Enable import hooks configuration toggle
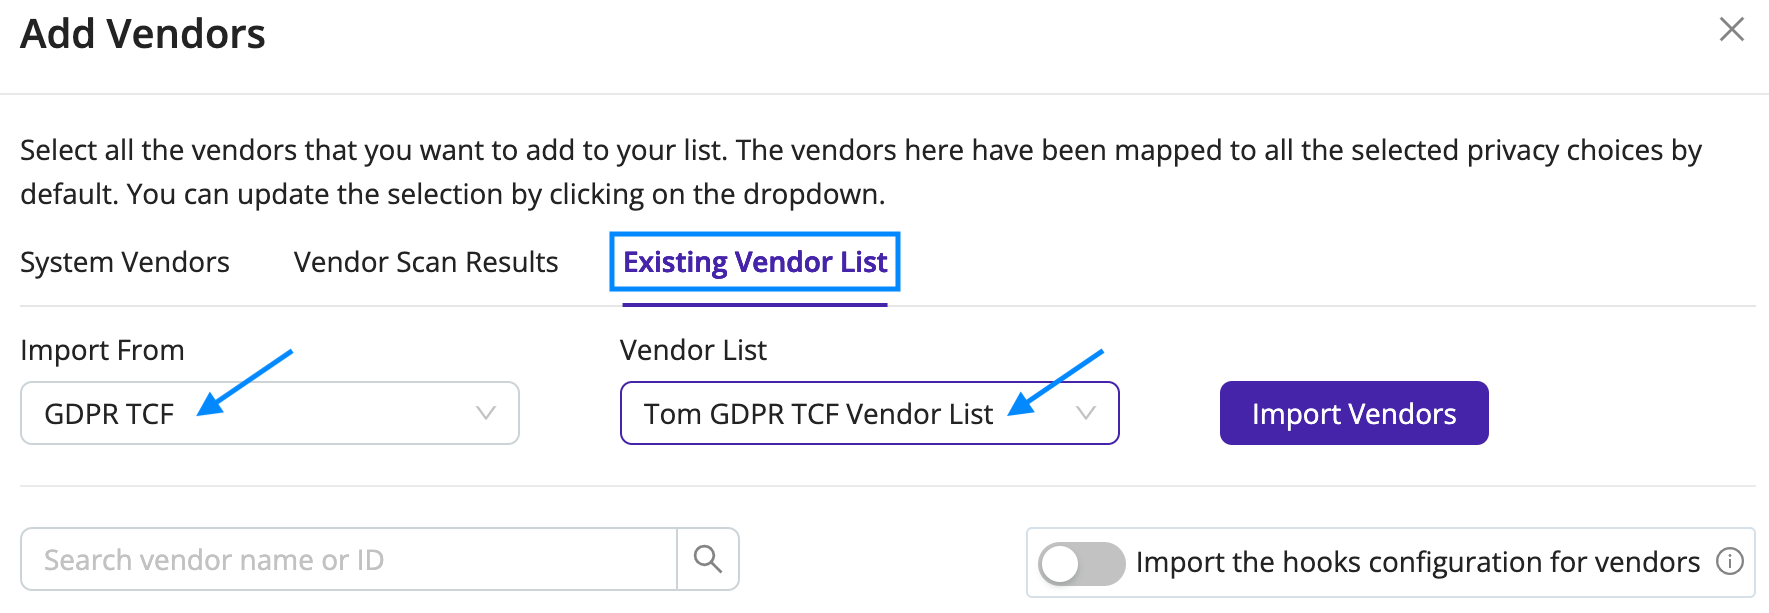Viewport: 1769px width, 613px height. [x=1081, y=563]
